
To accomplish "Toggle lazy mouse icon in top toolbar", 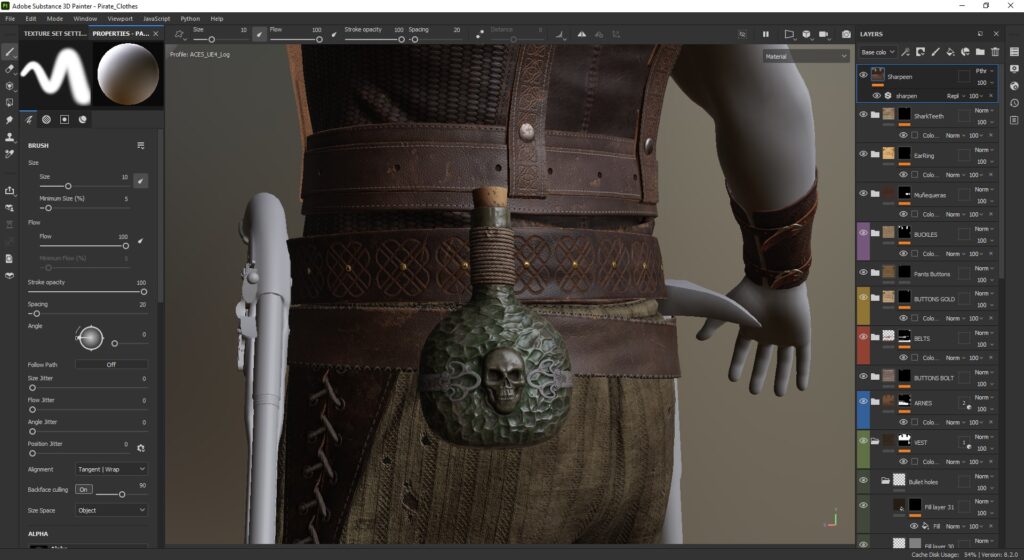I will click(x=480, y=34).
